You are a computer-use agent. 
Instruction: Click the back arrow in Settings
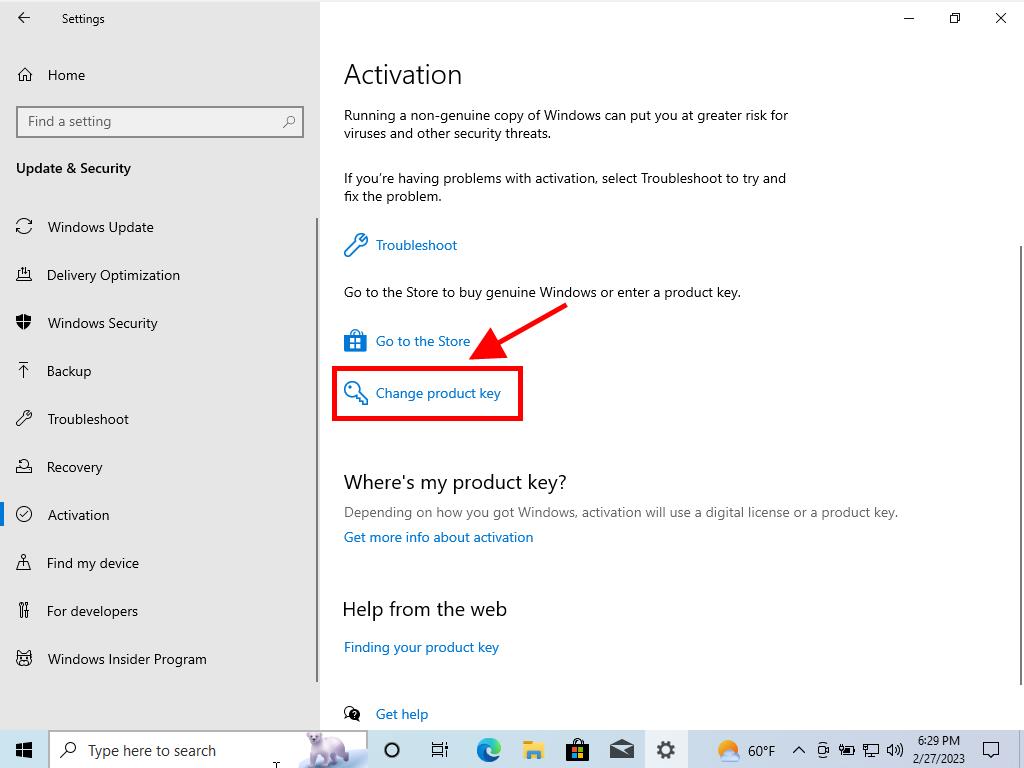[24, 18]
